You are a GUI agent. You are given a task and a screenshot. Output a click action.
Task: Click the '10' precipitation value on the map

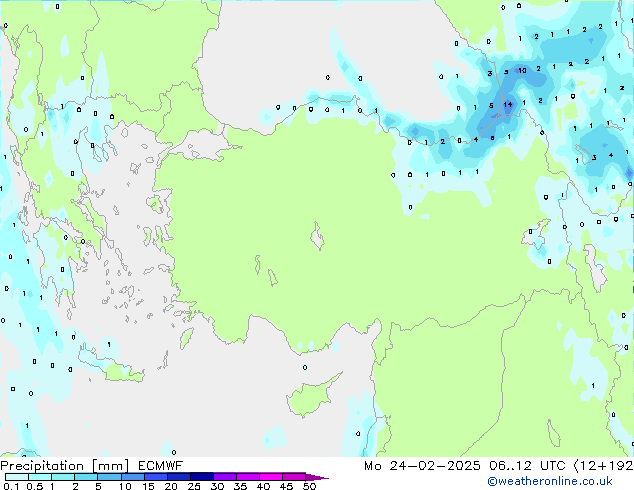pos(522,71)
